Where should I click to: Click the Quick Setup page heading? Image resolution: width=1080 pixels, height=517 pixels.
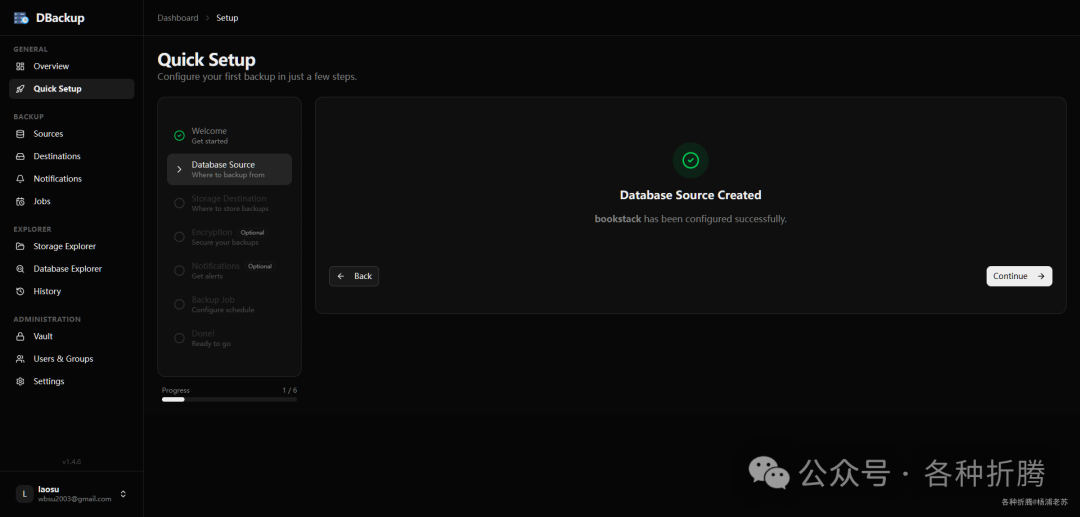coord(206,59)
